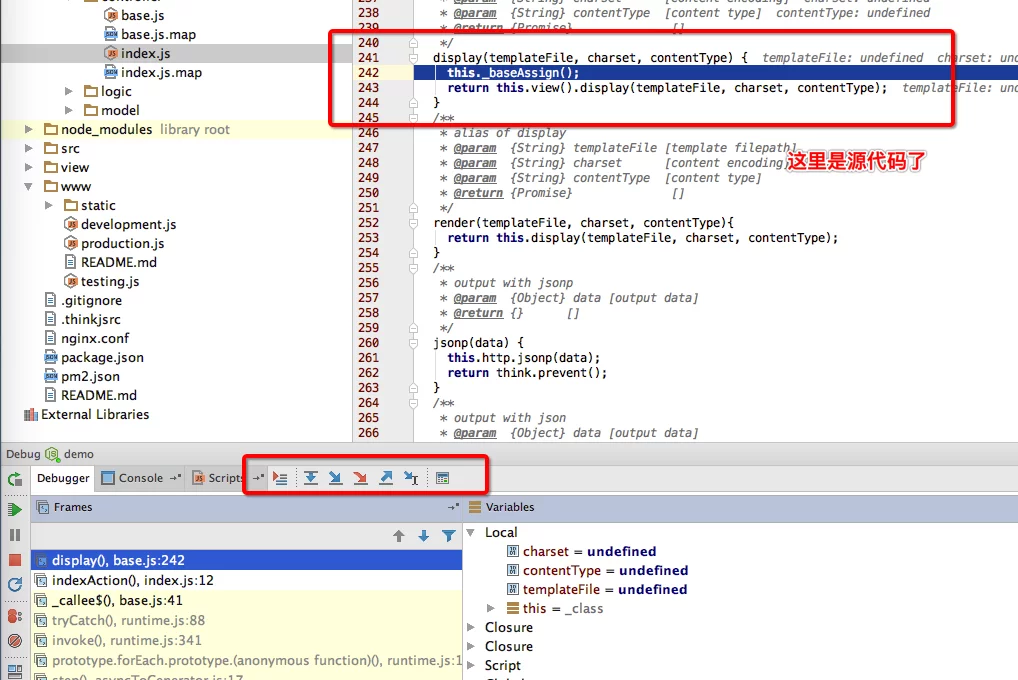Fold the render method at line 252
The image size is (1018, 680).
[414, 223]
